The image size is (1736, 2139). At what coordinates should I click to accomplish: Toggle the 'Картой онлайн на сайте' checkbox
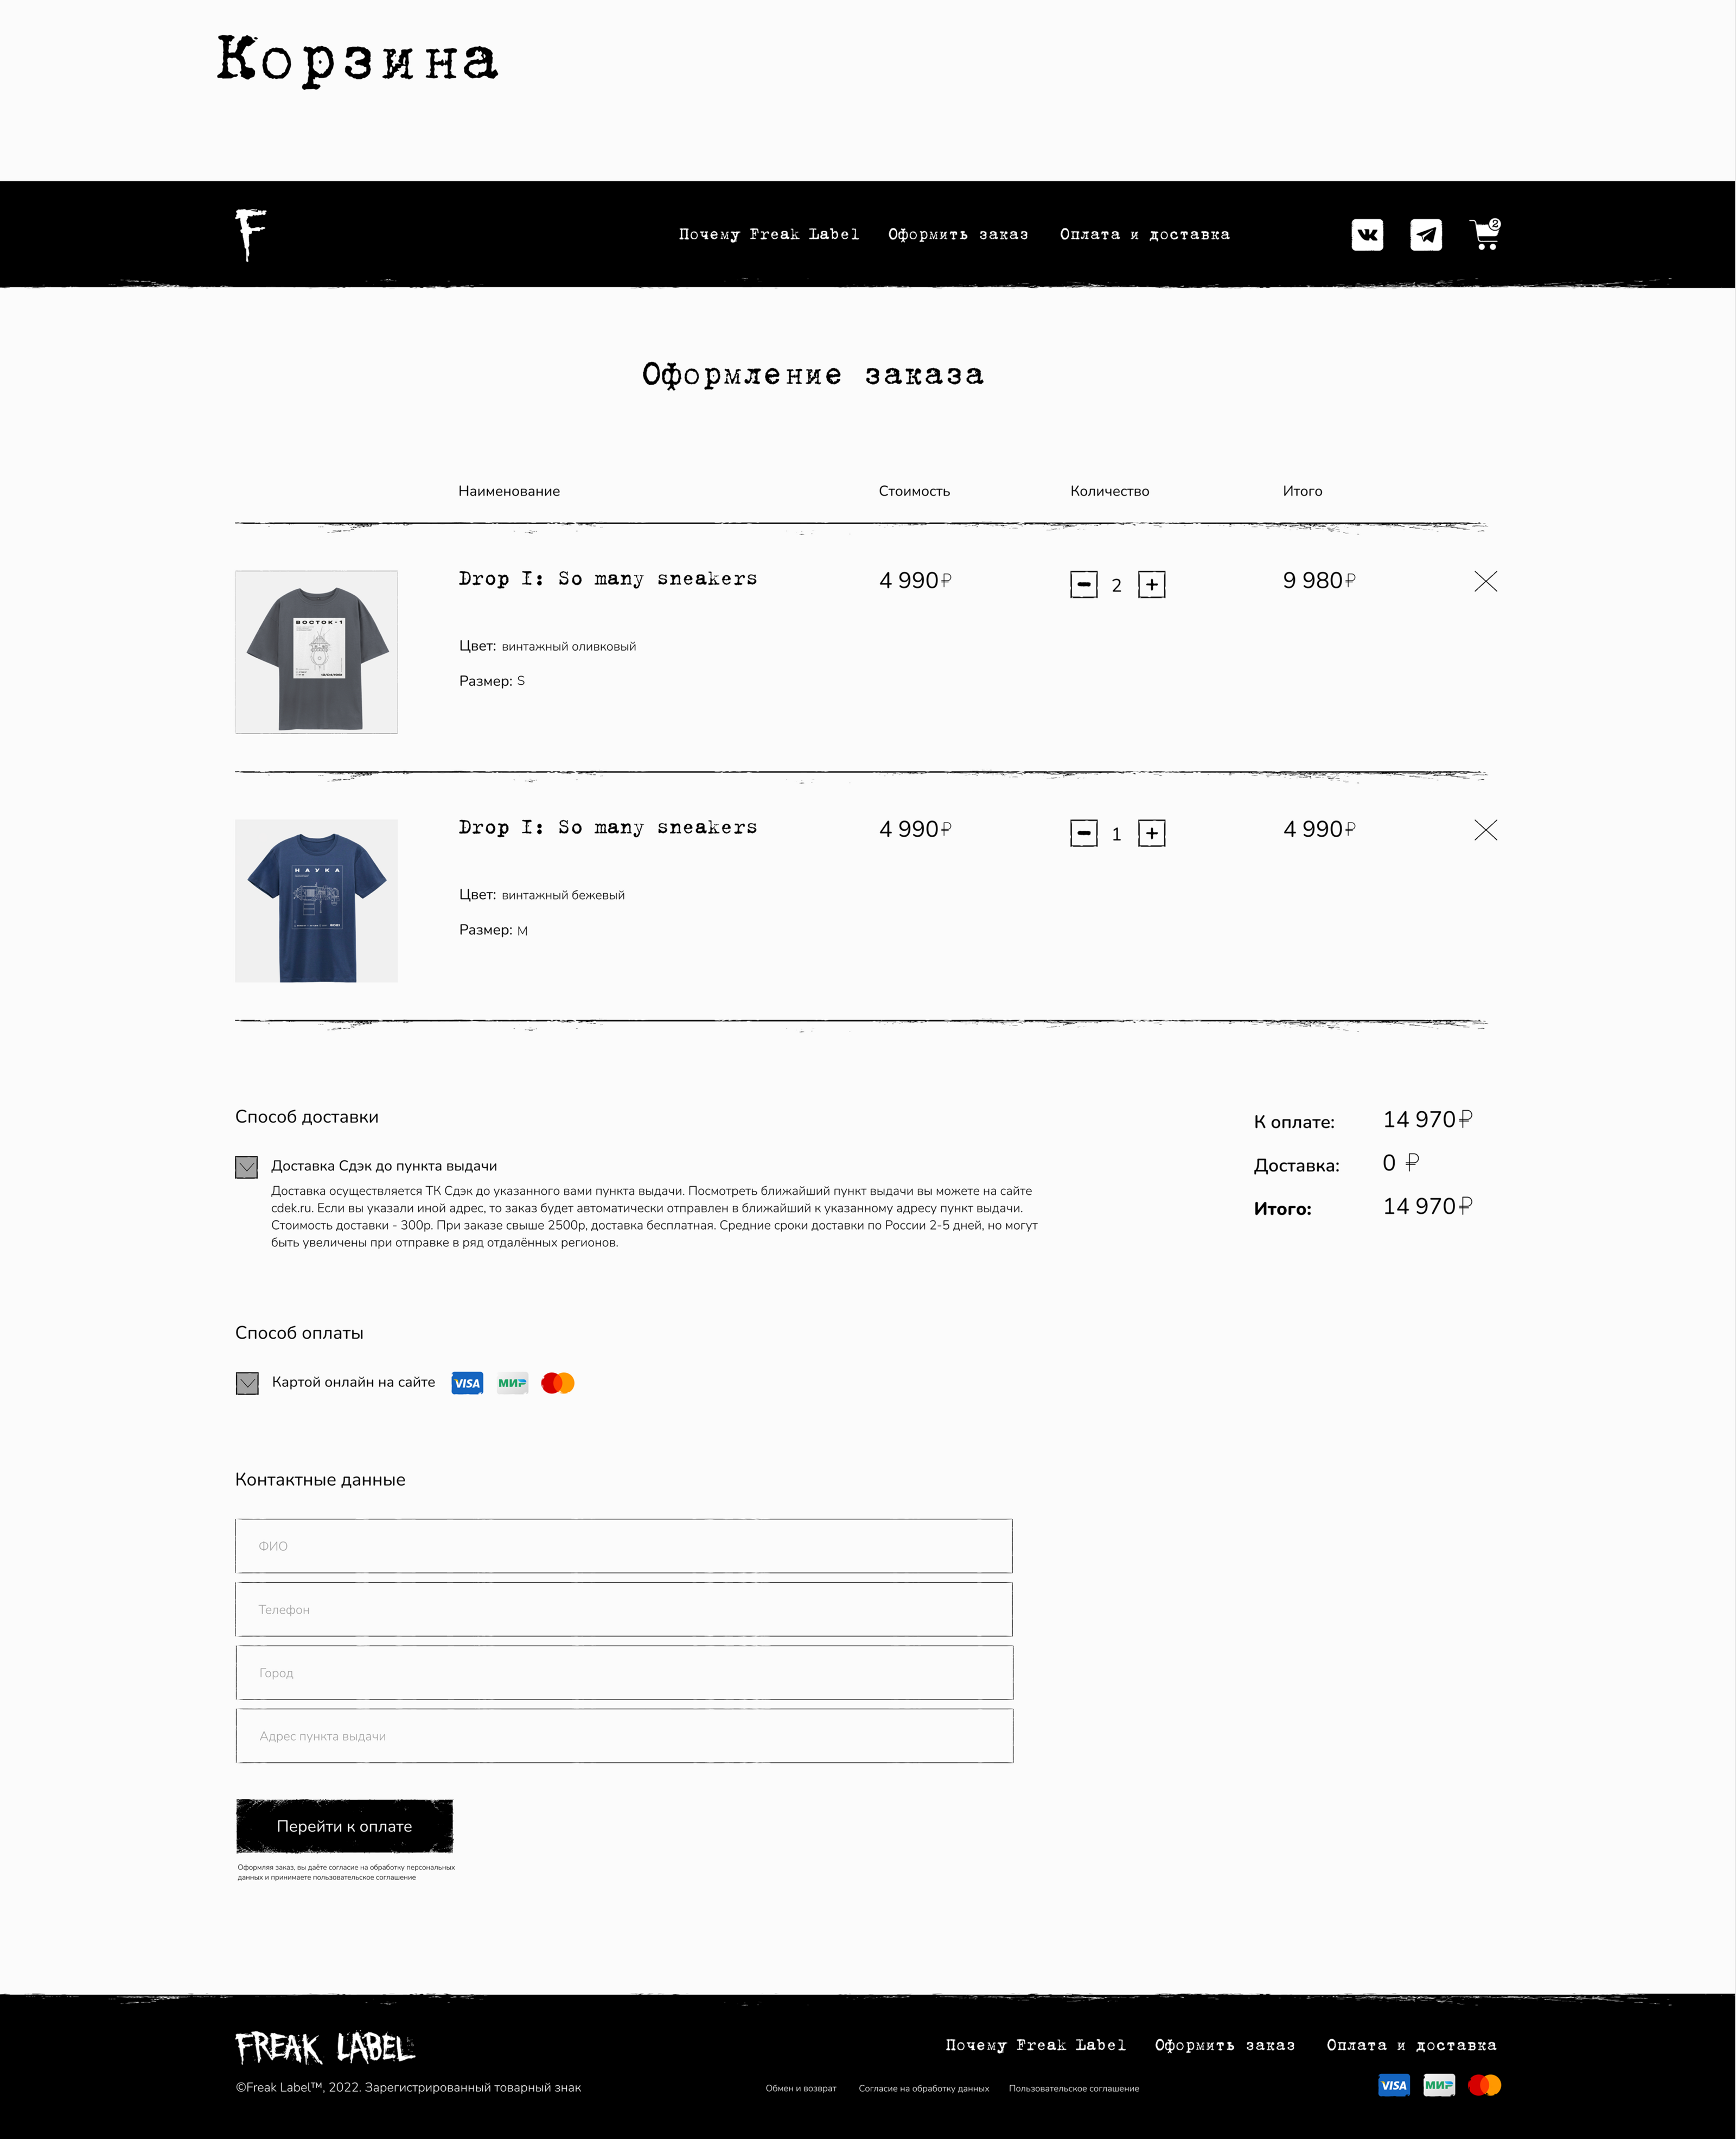pyautogui.click(x=247, y=1383)
